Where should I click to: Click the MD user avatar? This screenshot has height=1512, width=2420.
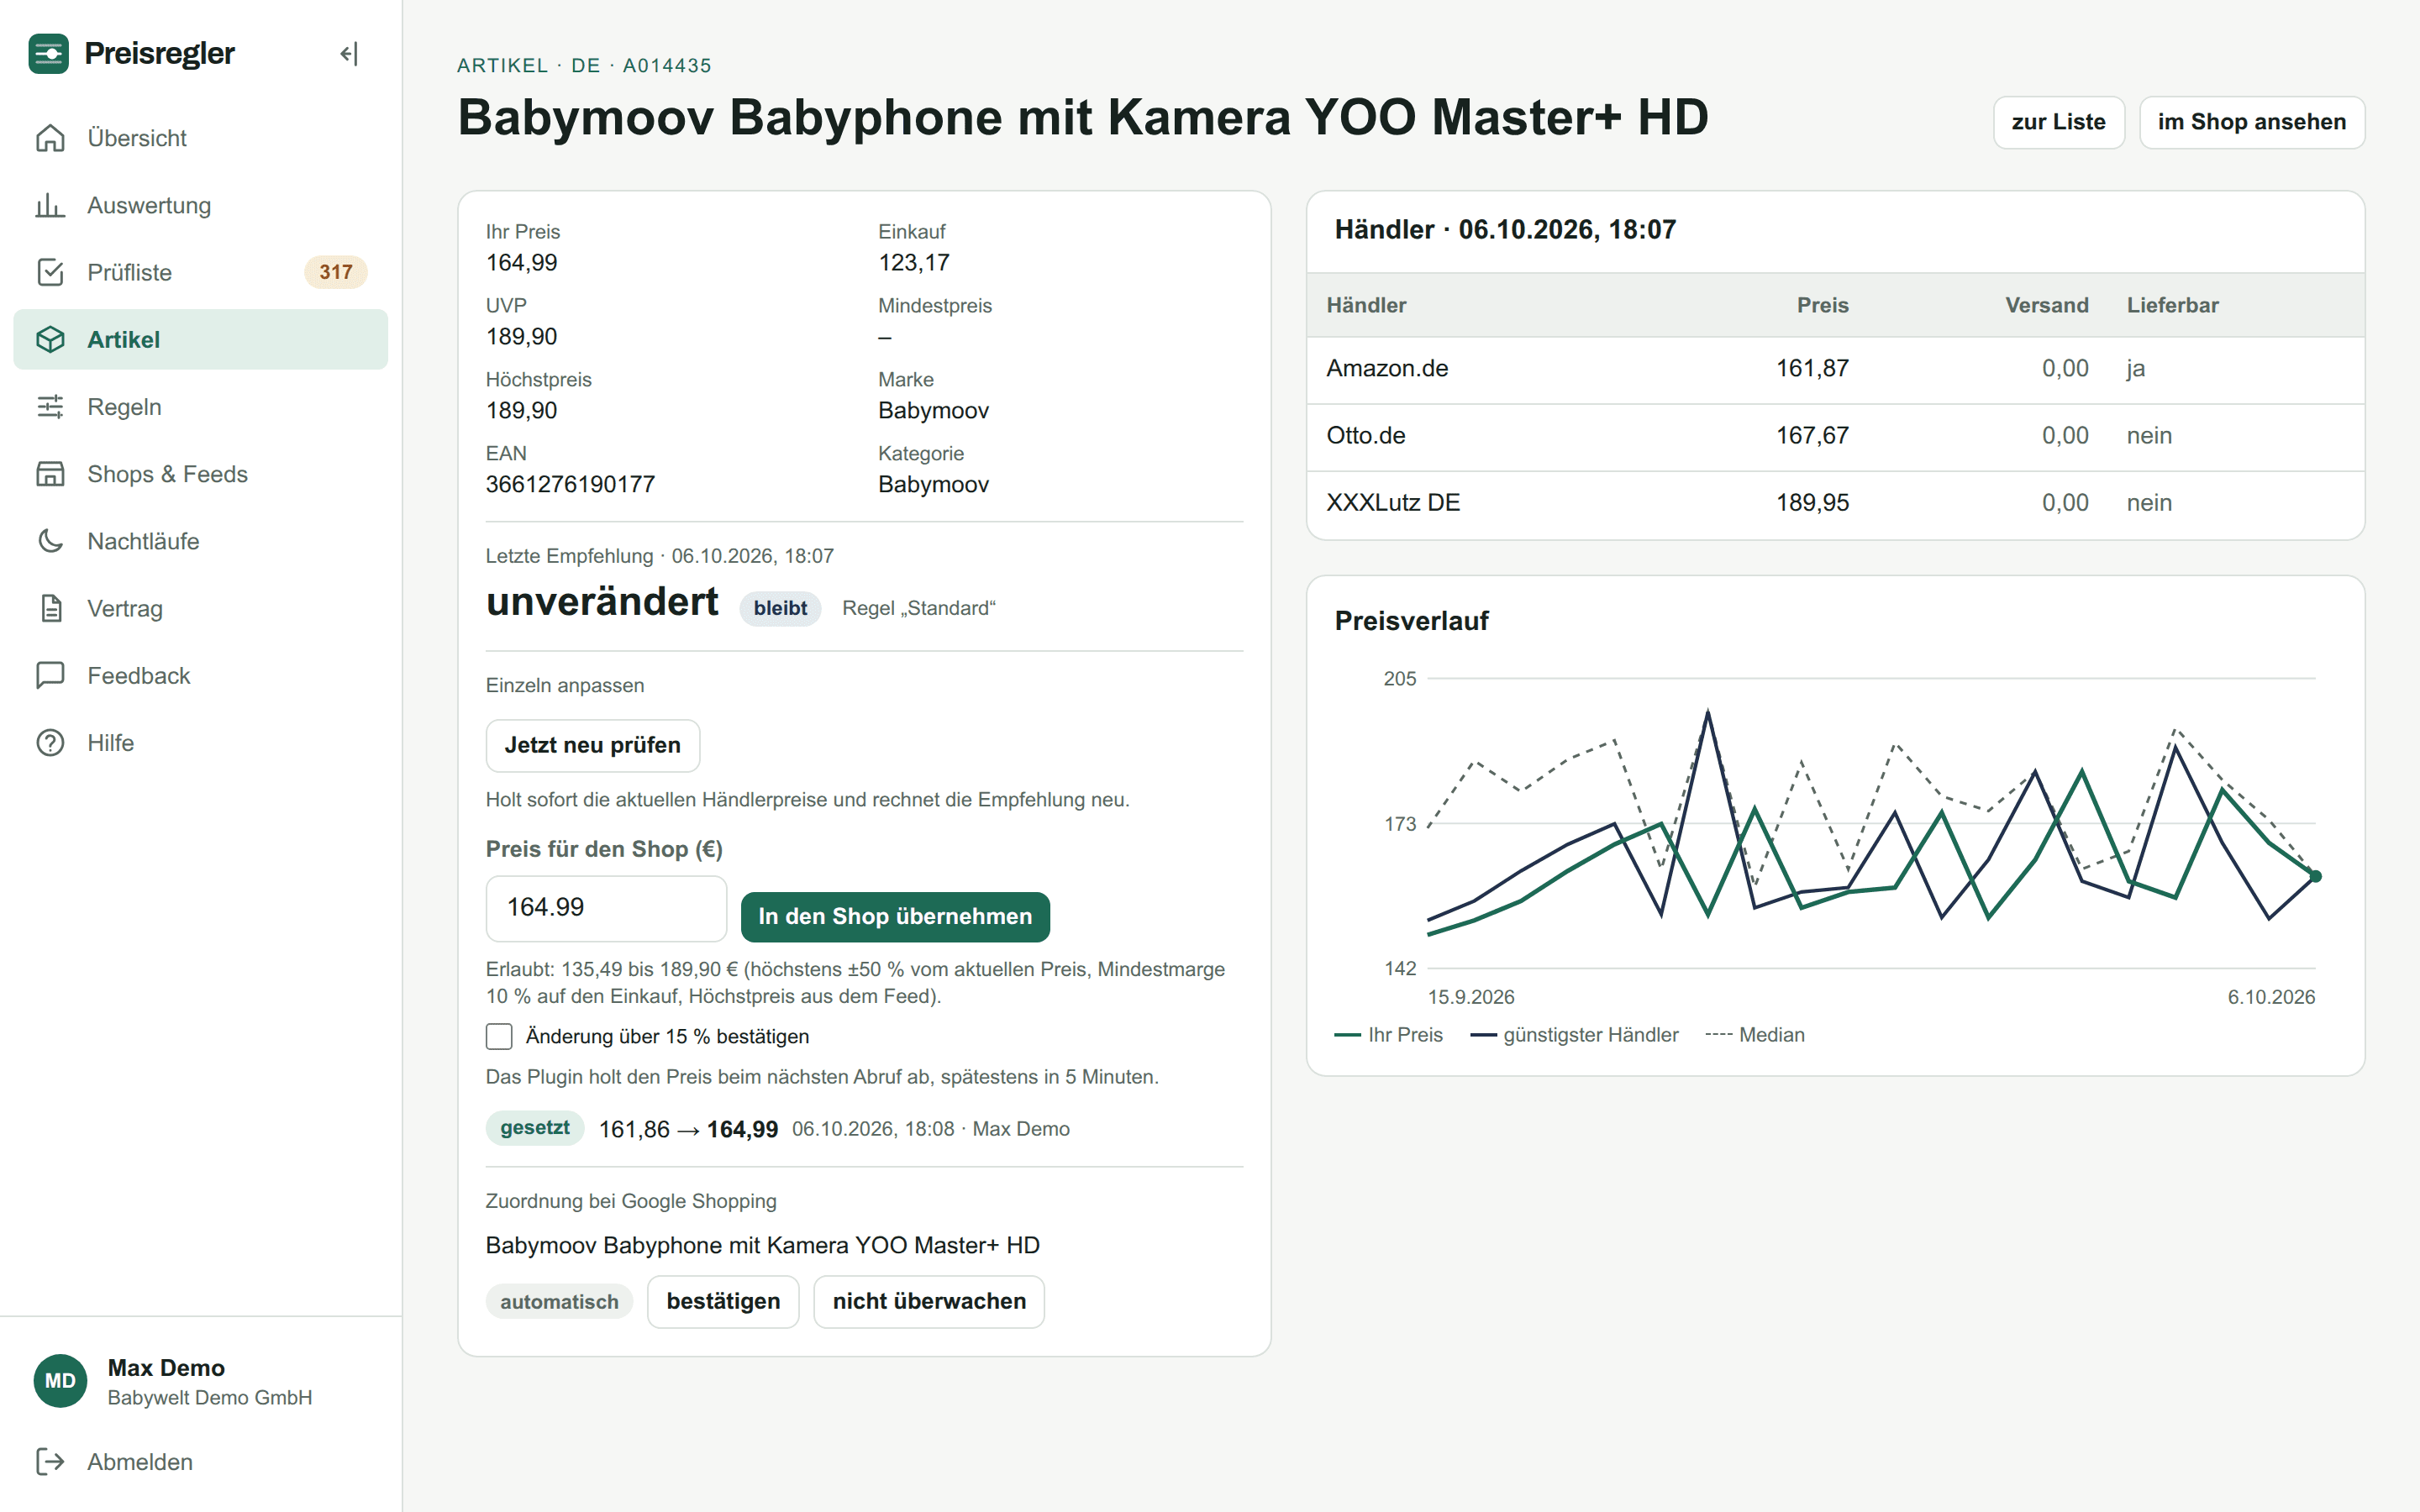pos(60,1380)
